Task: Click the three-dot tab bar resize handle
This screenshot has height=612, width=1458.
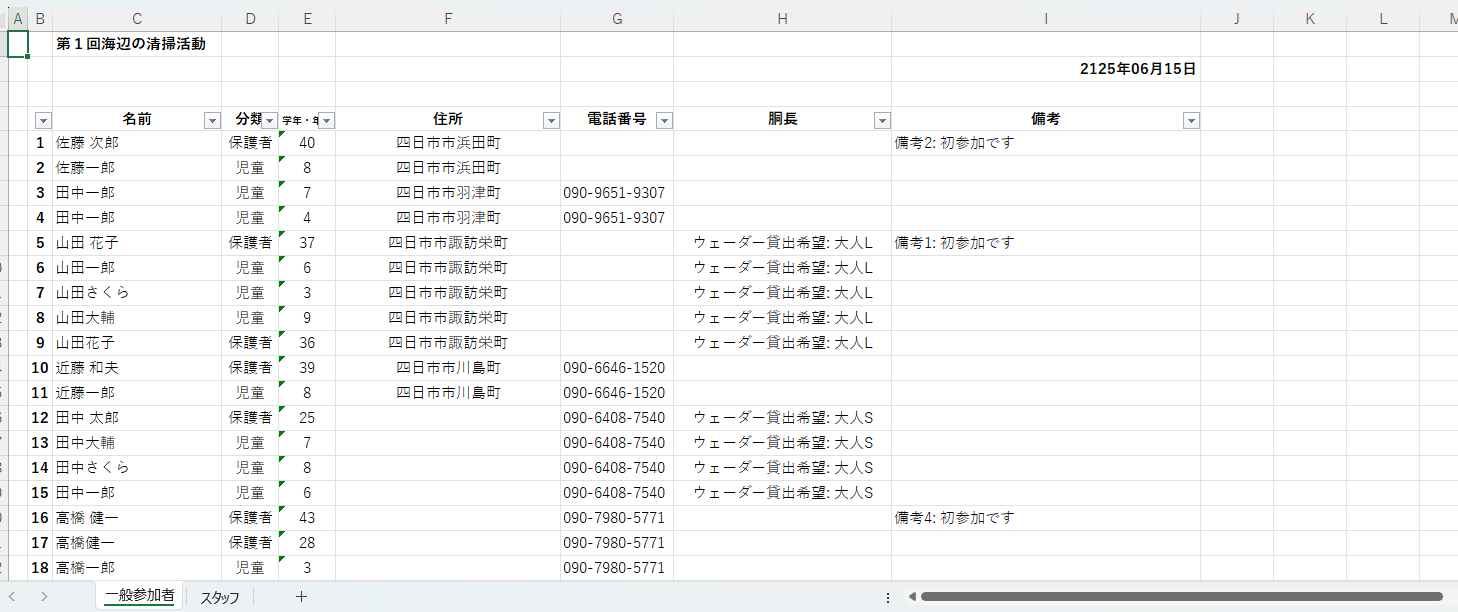Action: click(888, 597)
